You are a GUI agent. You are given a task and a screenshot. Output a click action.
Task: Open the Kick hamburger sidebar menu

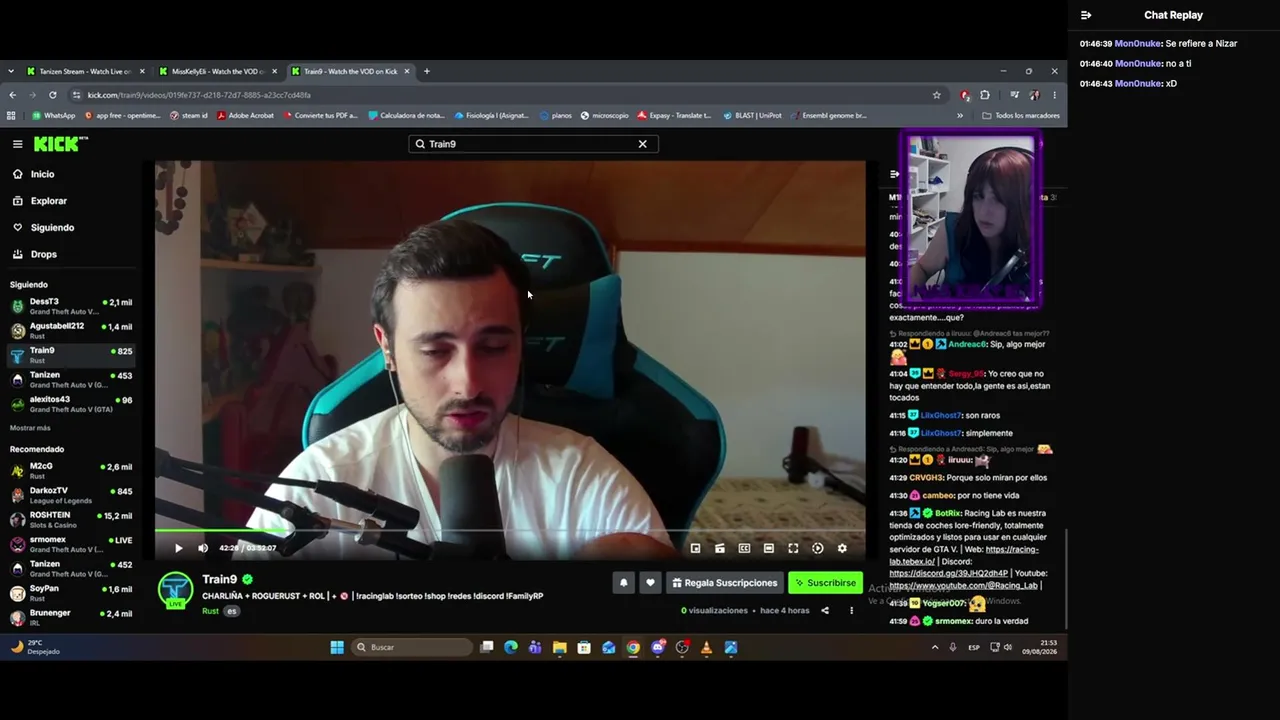[17, 144]
